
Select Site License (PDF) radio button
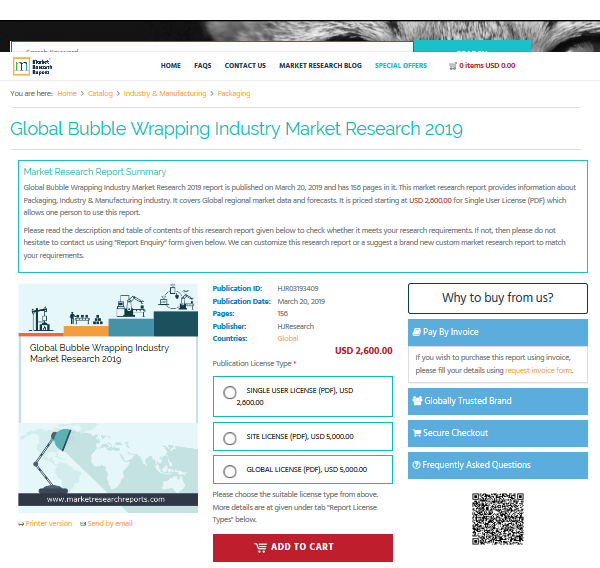pyautogui.click(x=230, y=438)
